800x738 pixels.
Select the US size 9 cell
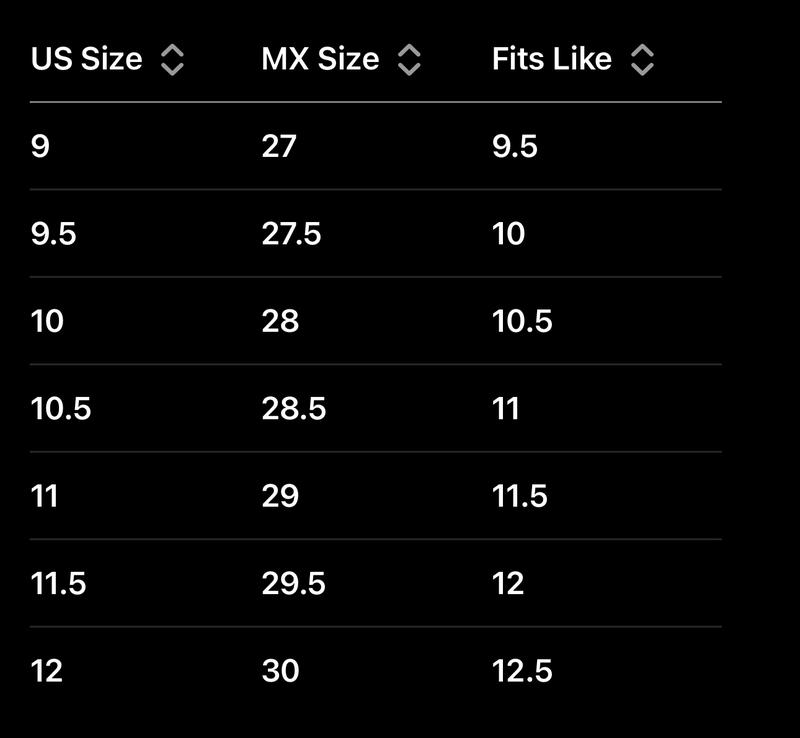coord(40,147)
